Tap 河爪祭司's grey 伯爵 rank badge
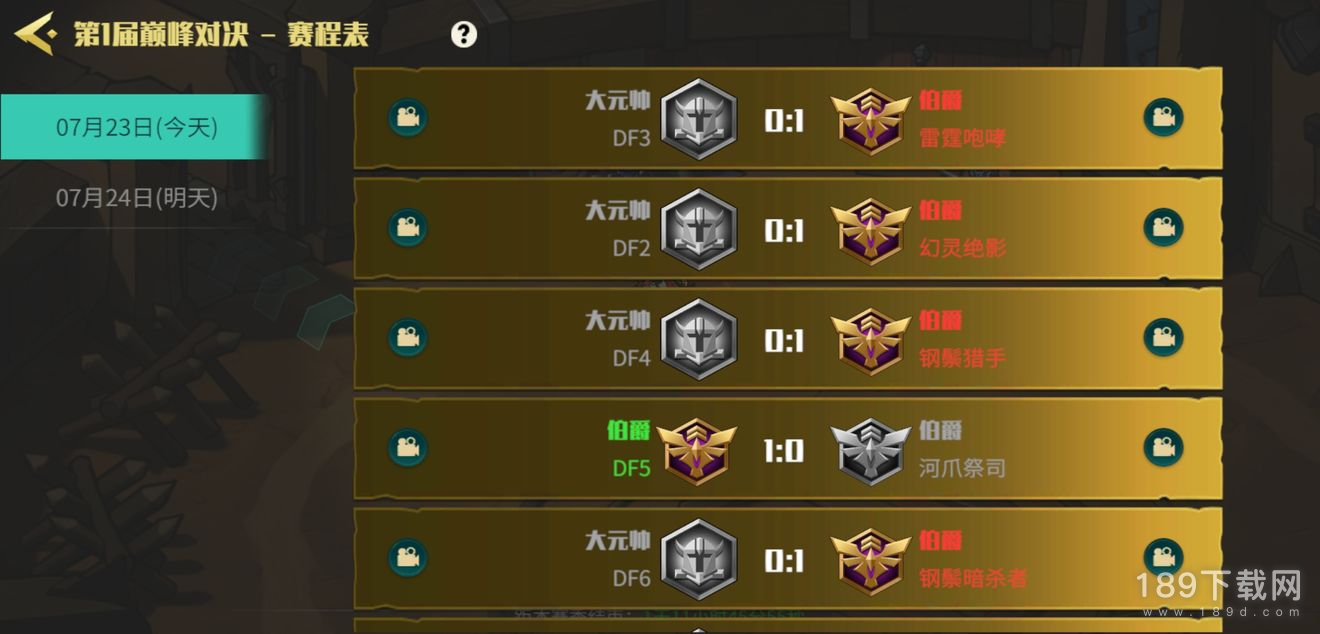The width and height of the screenshot is (1320, 634). [871, 450]
